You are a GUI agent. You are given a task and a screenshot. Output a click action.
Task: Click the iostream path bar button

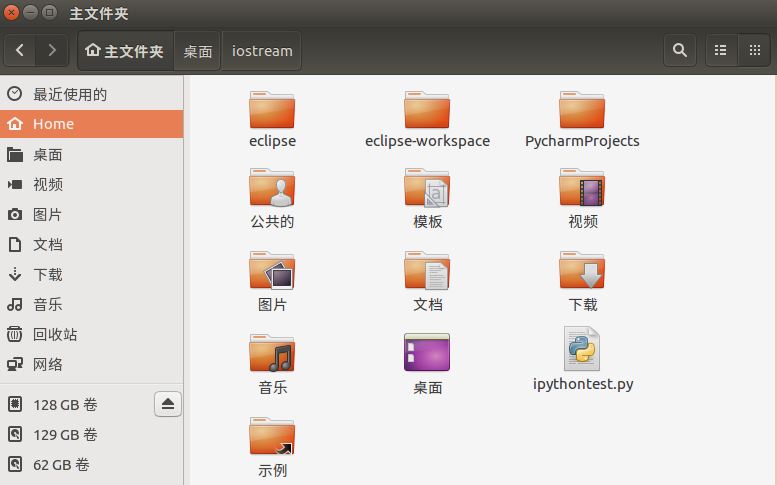262,51
